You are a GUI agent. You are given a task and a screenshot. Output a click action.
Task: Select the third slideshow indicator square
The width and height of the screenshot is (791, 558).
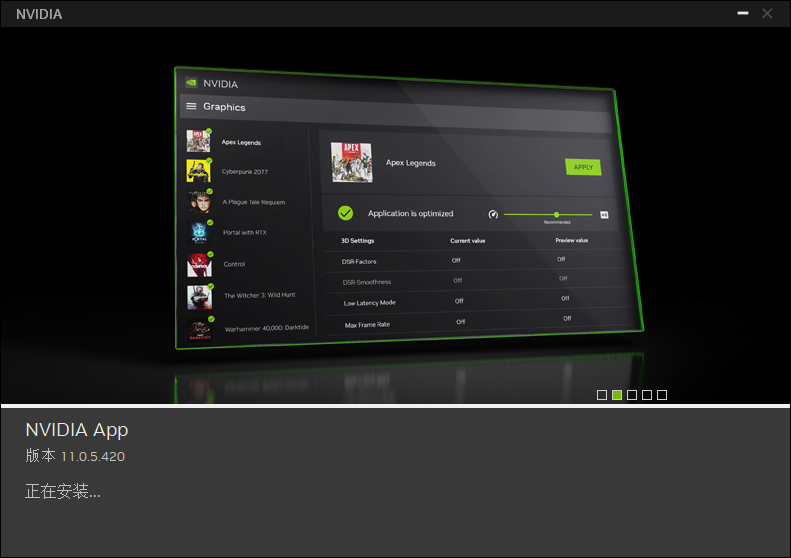point(632,395)
